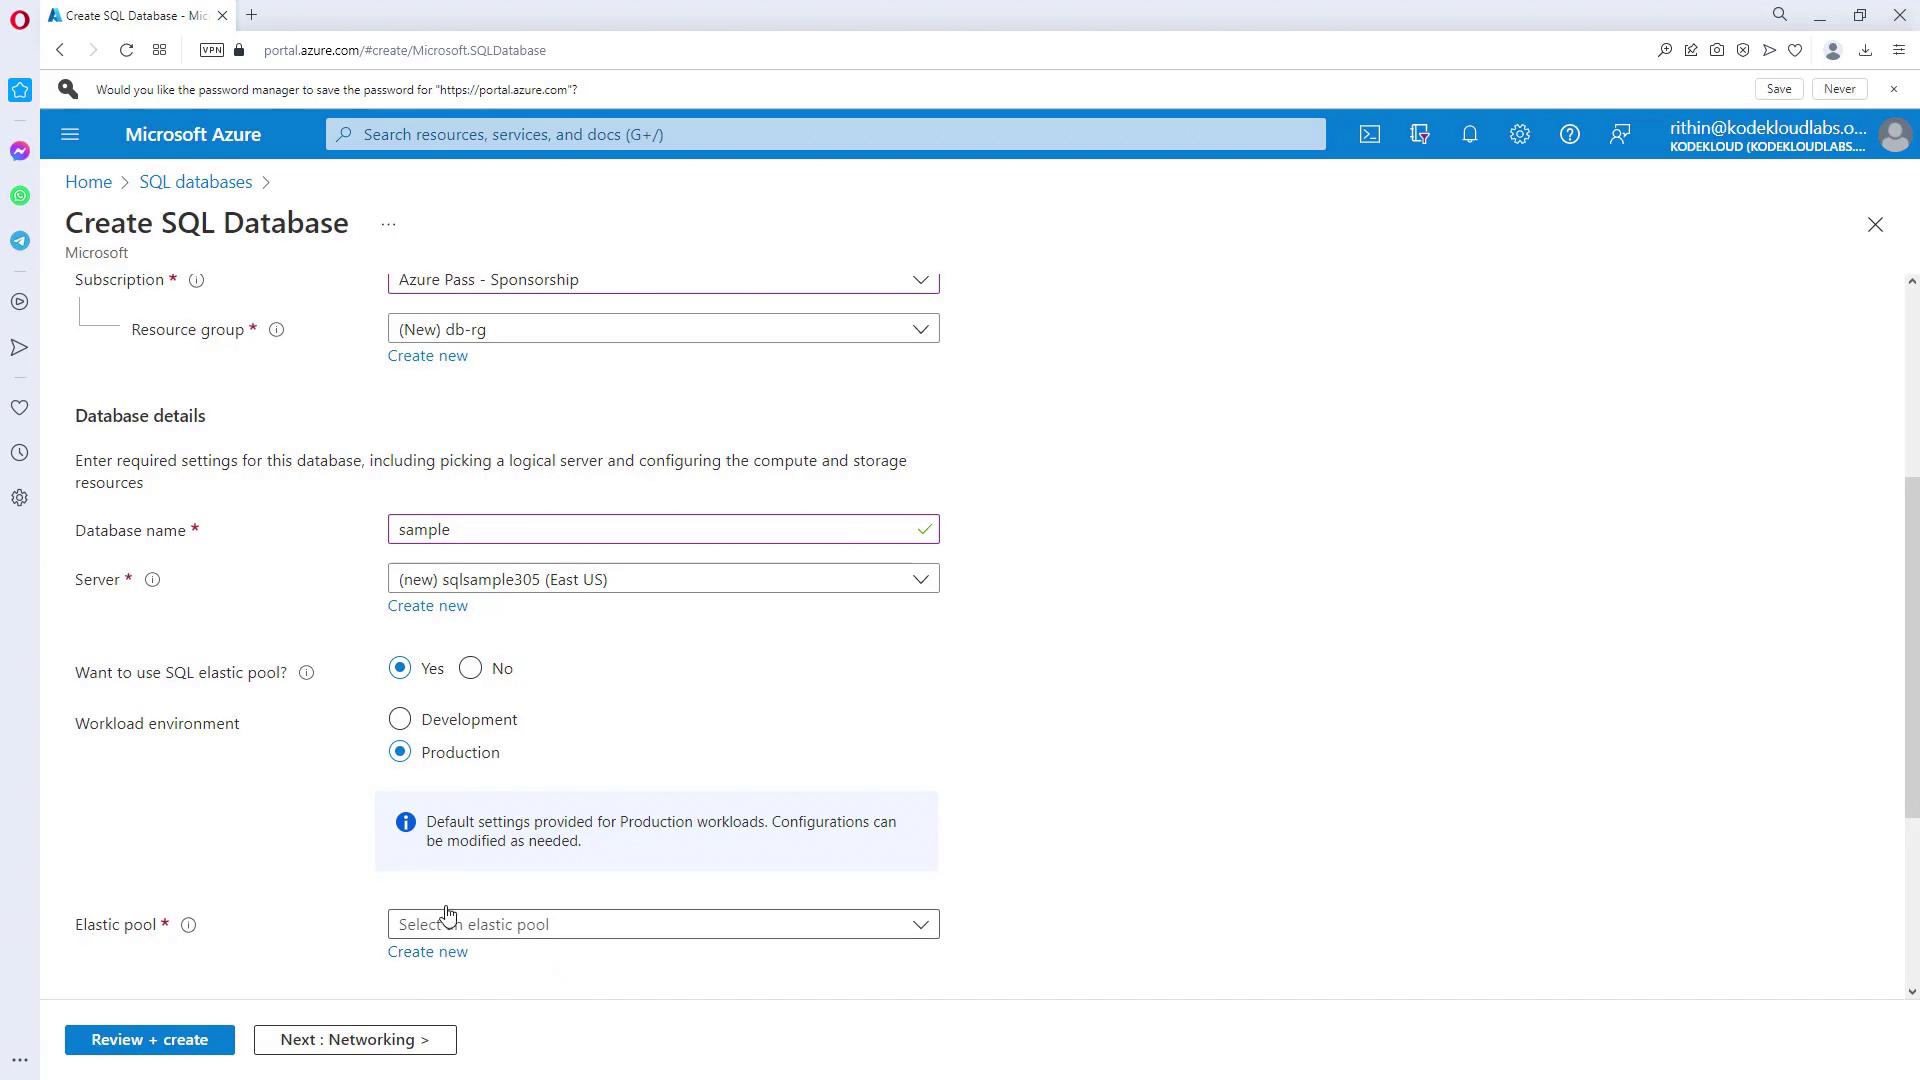This screenshot has height=1080, width=1920.
Task: Select No for SQL elastic pool
Action: (471, 668)
